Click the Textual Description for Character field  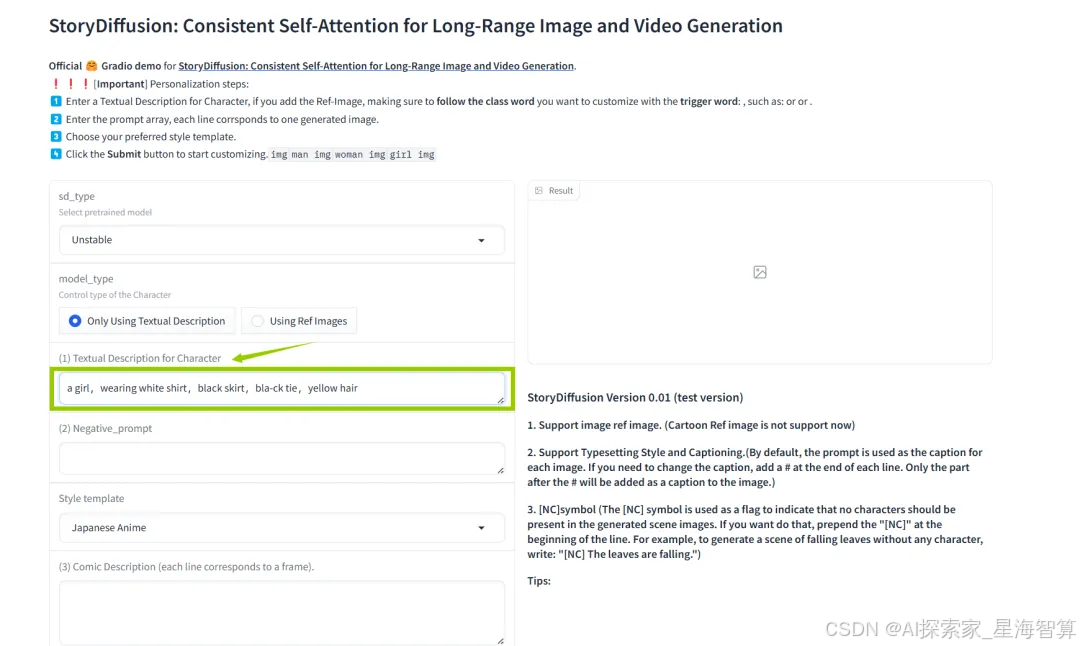tap(282, 388)
